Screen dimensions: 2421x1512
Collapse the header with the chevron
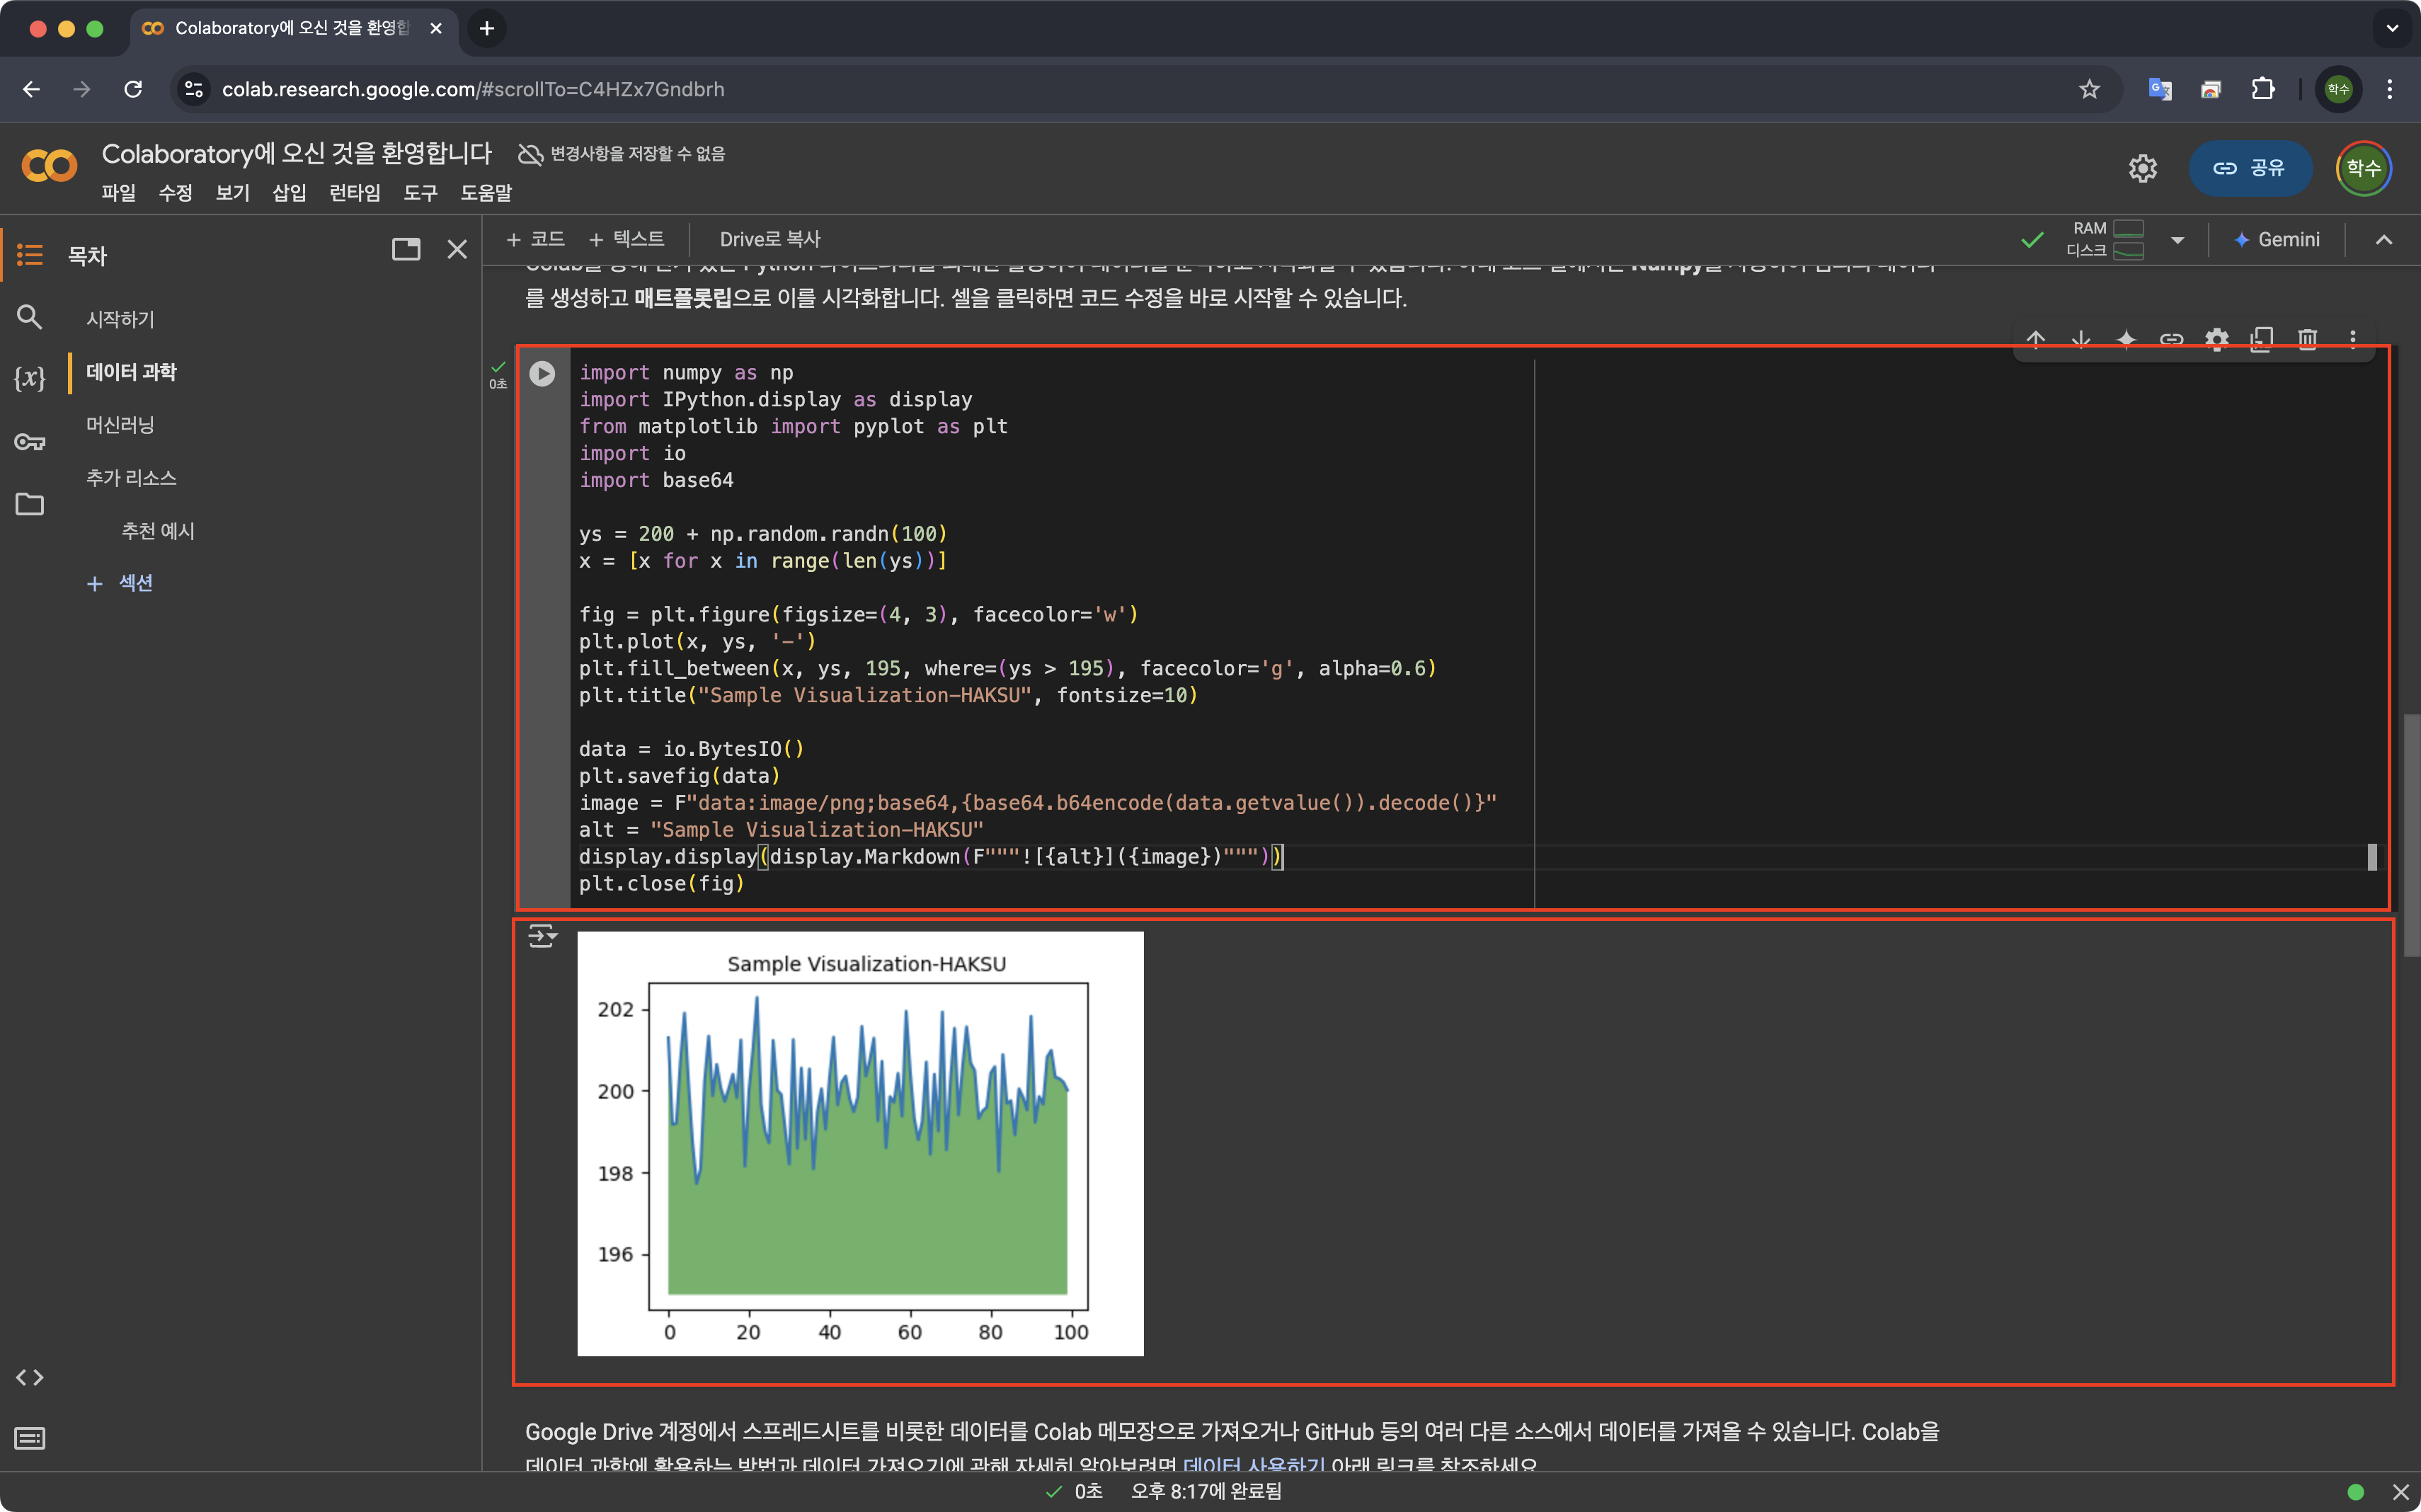tap(2384, 240)
